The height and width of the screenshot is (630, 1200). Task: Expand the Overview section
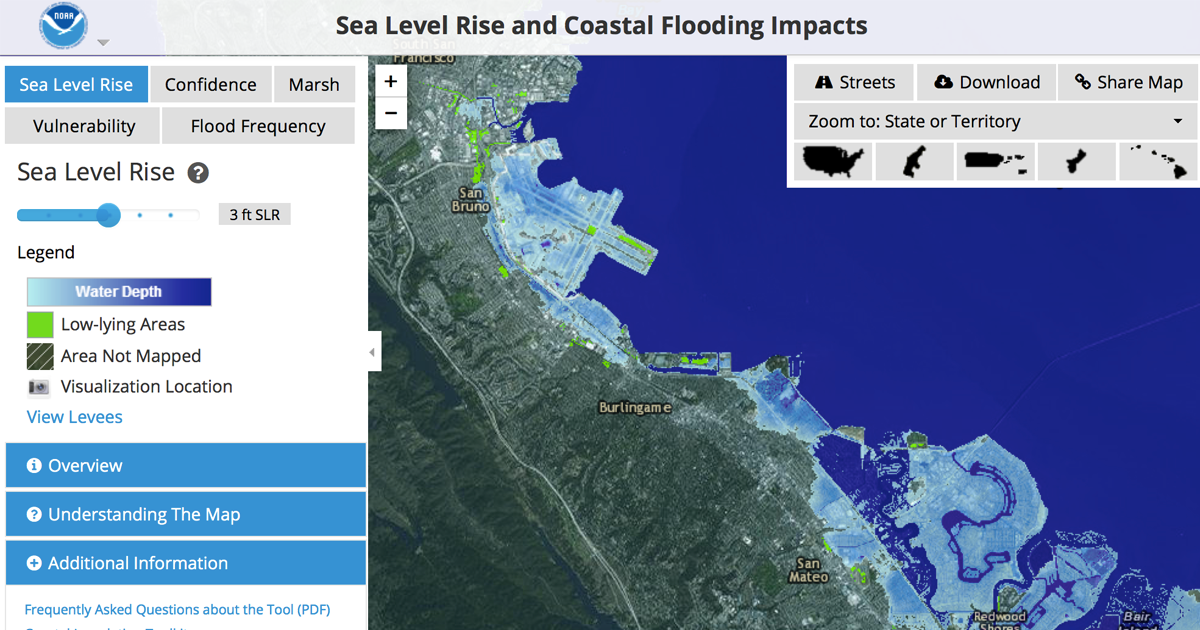[186, 465]
